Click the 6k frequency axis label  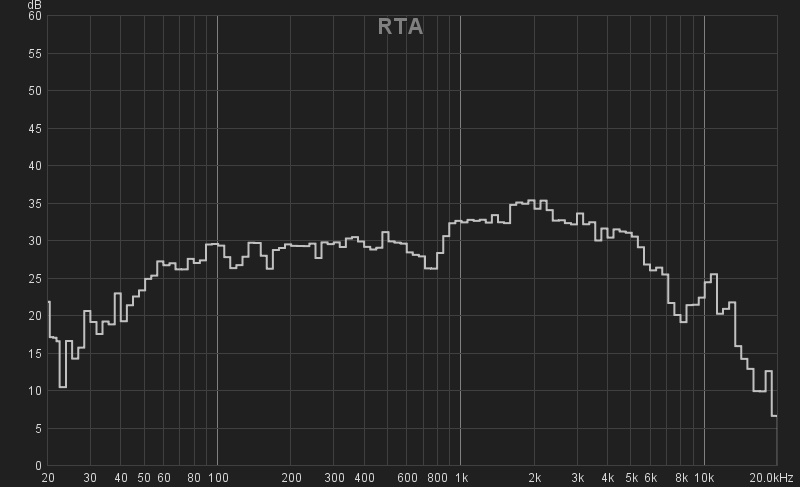(x=651, y=478)
